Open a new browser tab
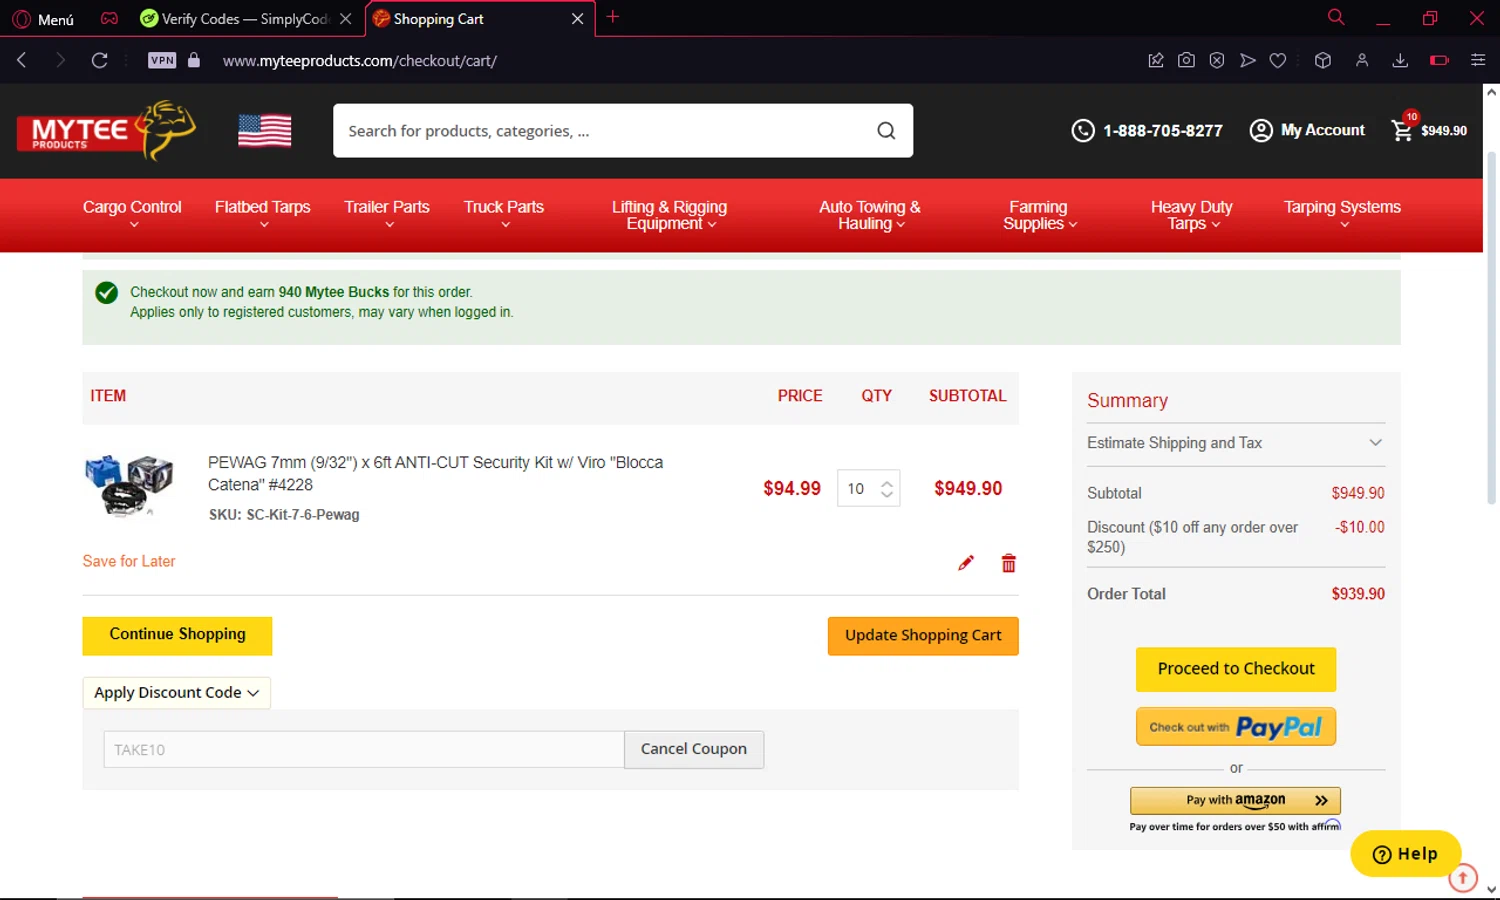The height and width of the screenshot is (900, 1500). pyautogui.click(x=613, y=17)
